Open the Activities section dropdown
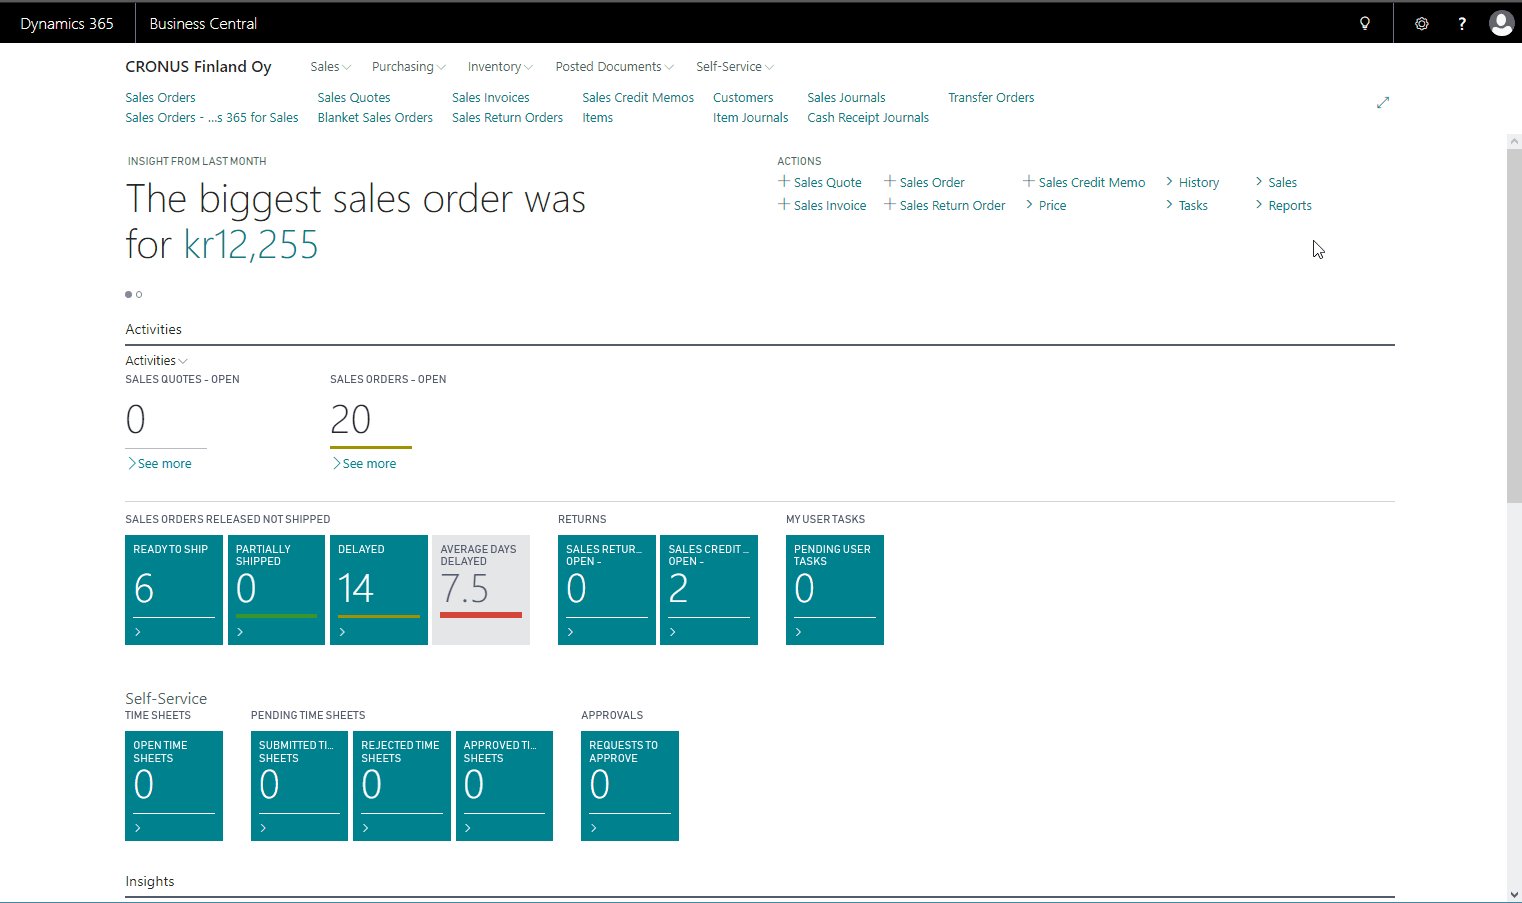This screenshot has height=903, width=1522. (156, 360)
